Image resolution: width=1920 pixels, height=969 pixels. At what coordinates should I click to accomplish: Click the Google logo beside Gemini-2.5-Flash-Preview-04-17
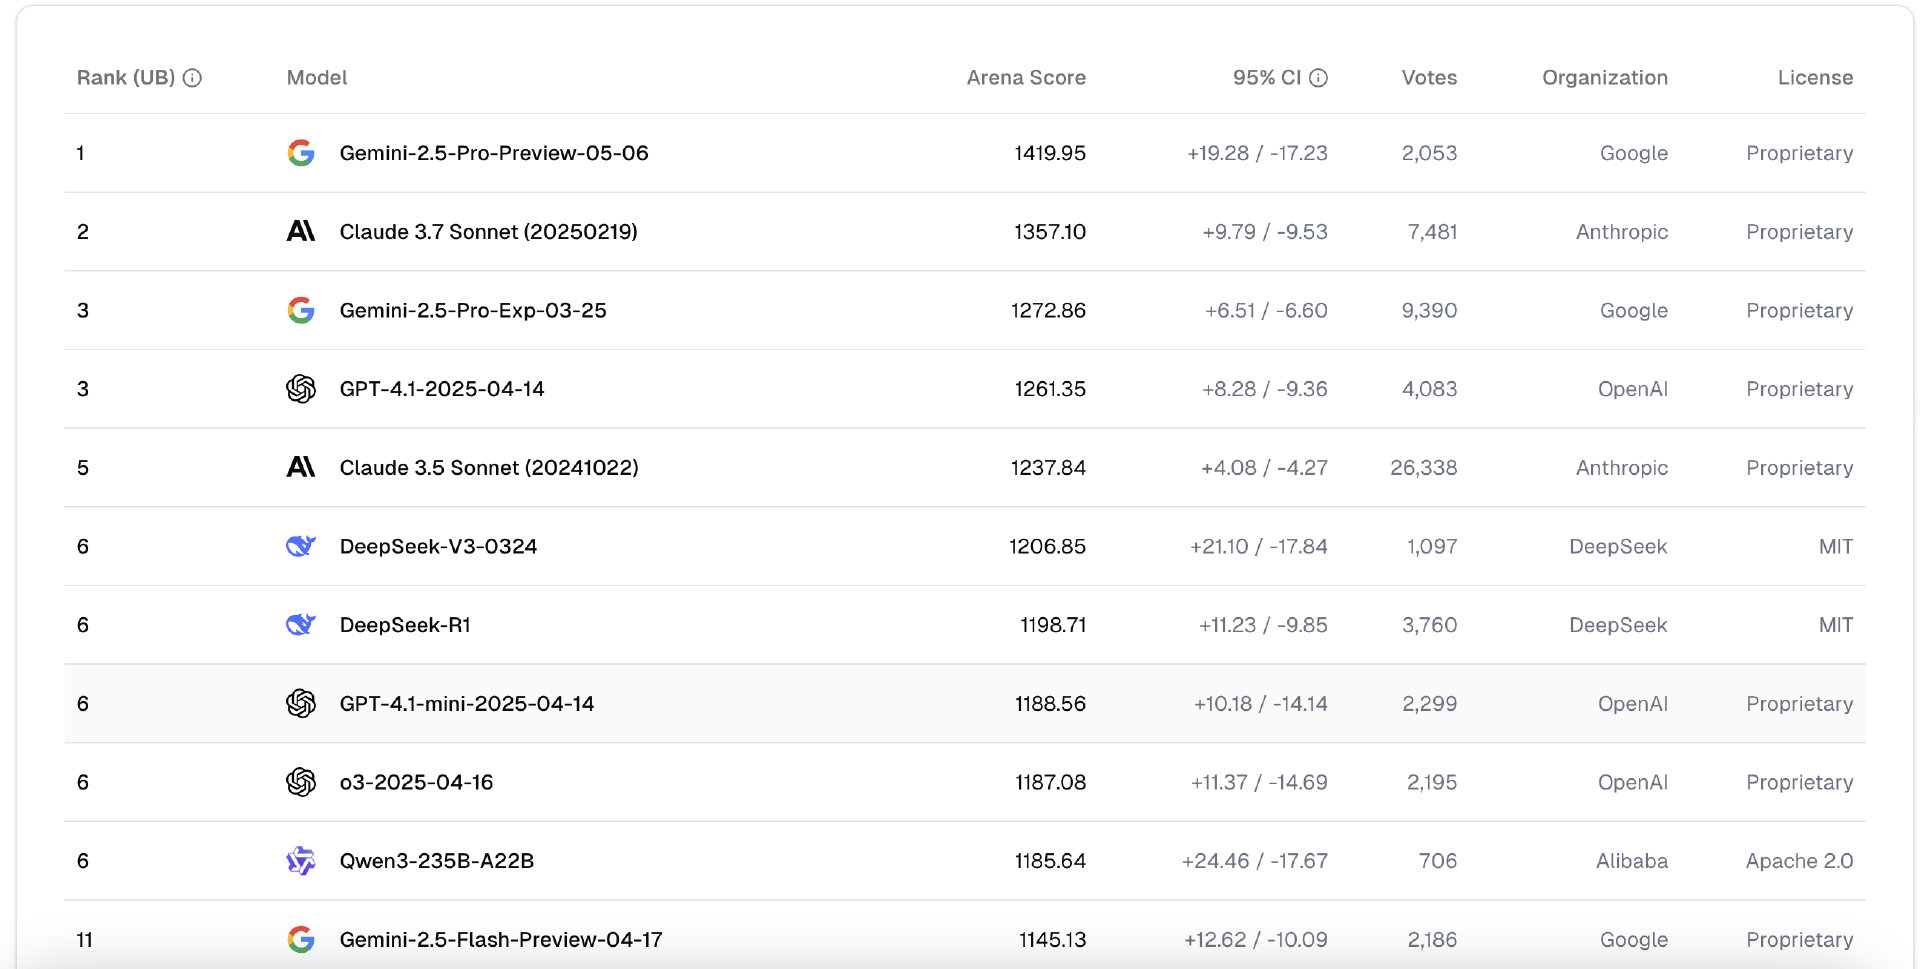[301, 940]
